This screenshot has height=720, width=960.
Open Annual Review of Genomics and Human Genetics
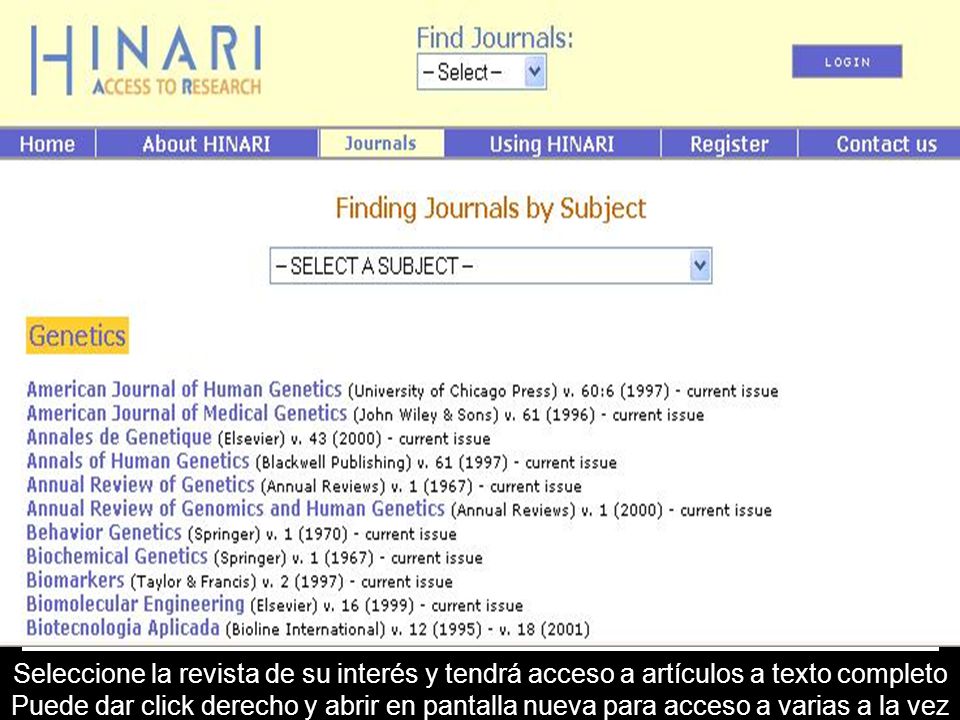(x=235, y=509)
